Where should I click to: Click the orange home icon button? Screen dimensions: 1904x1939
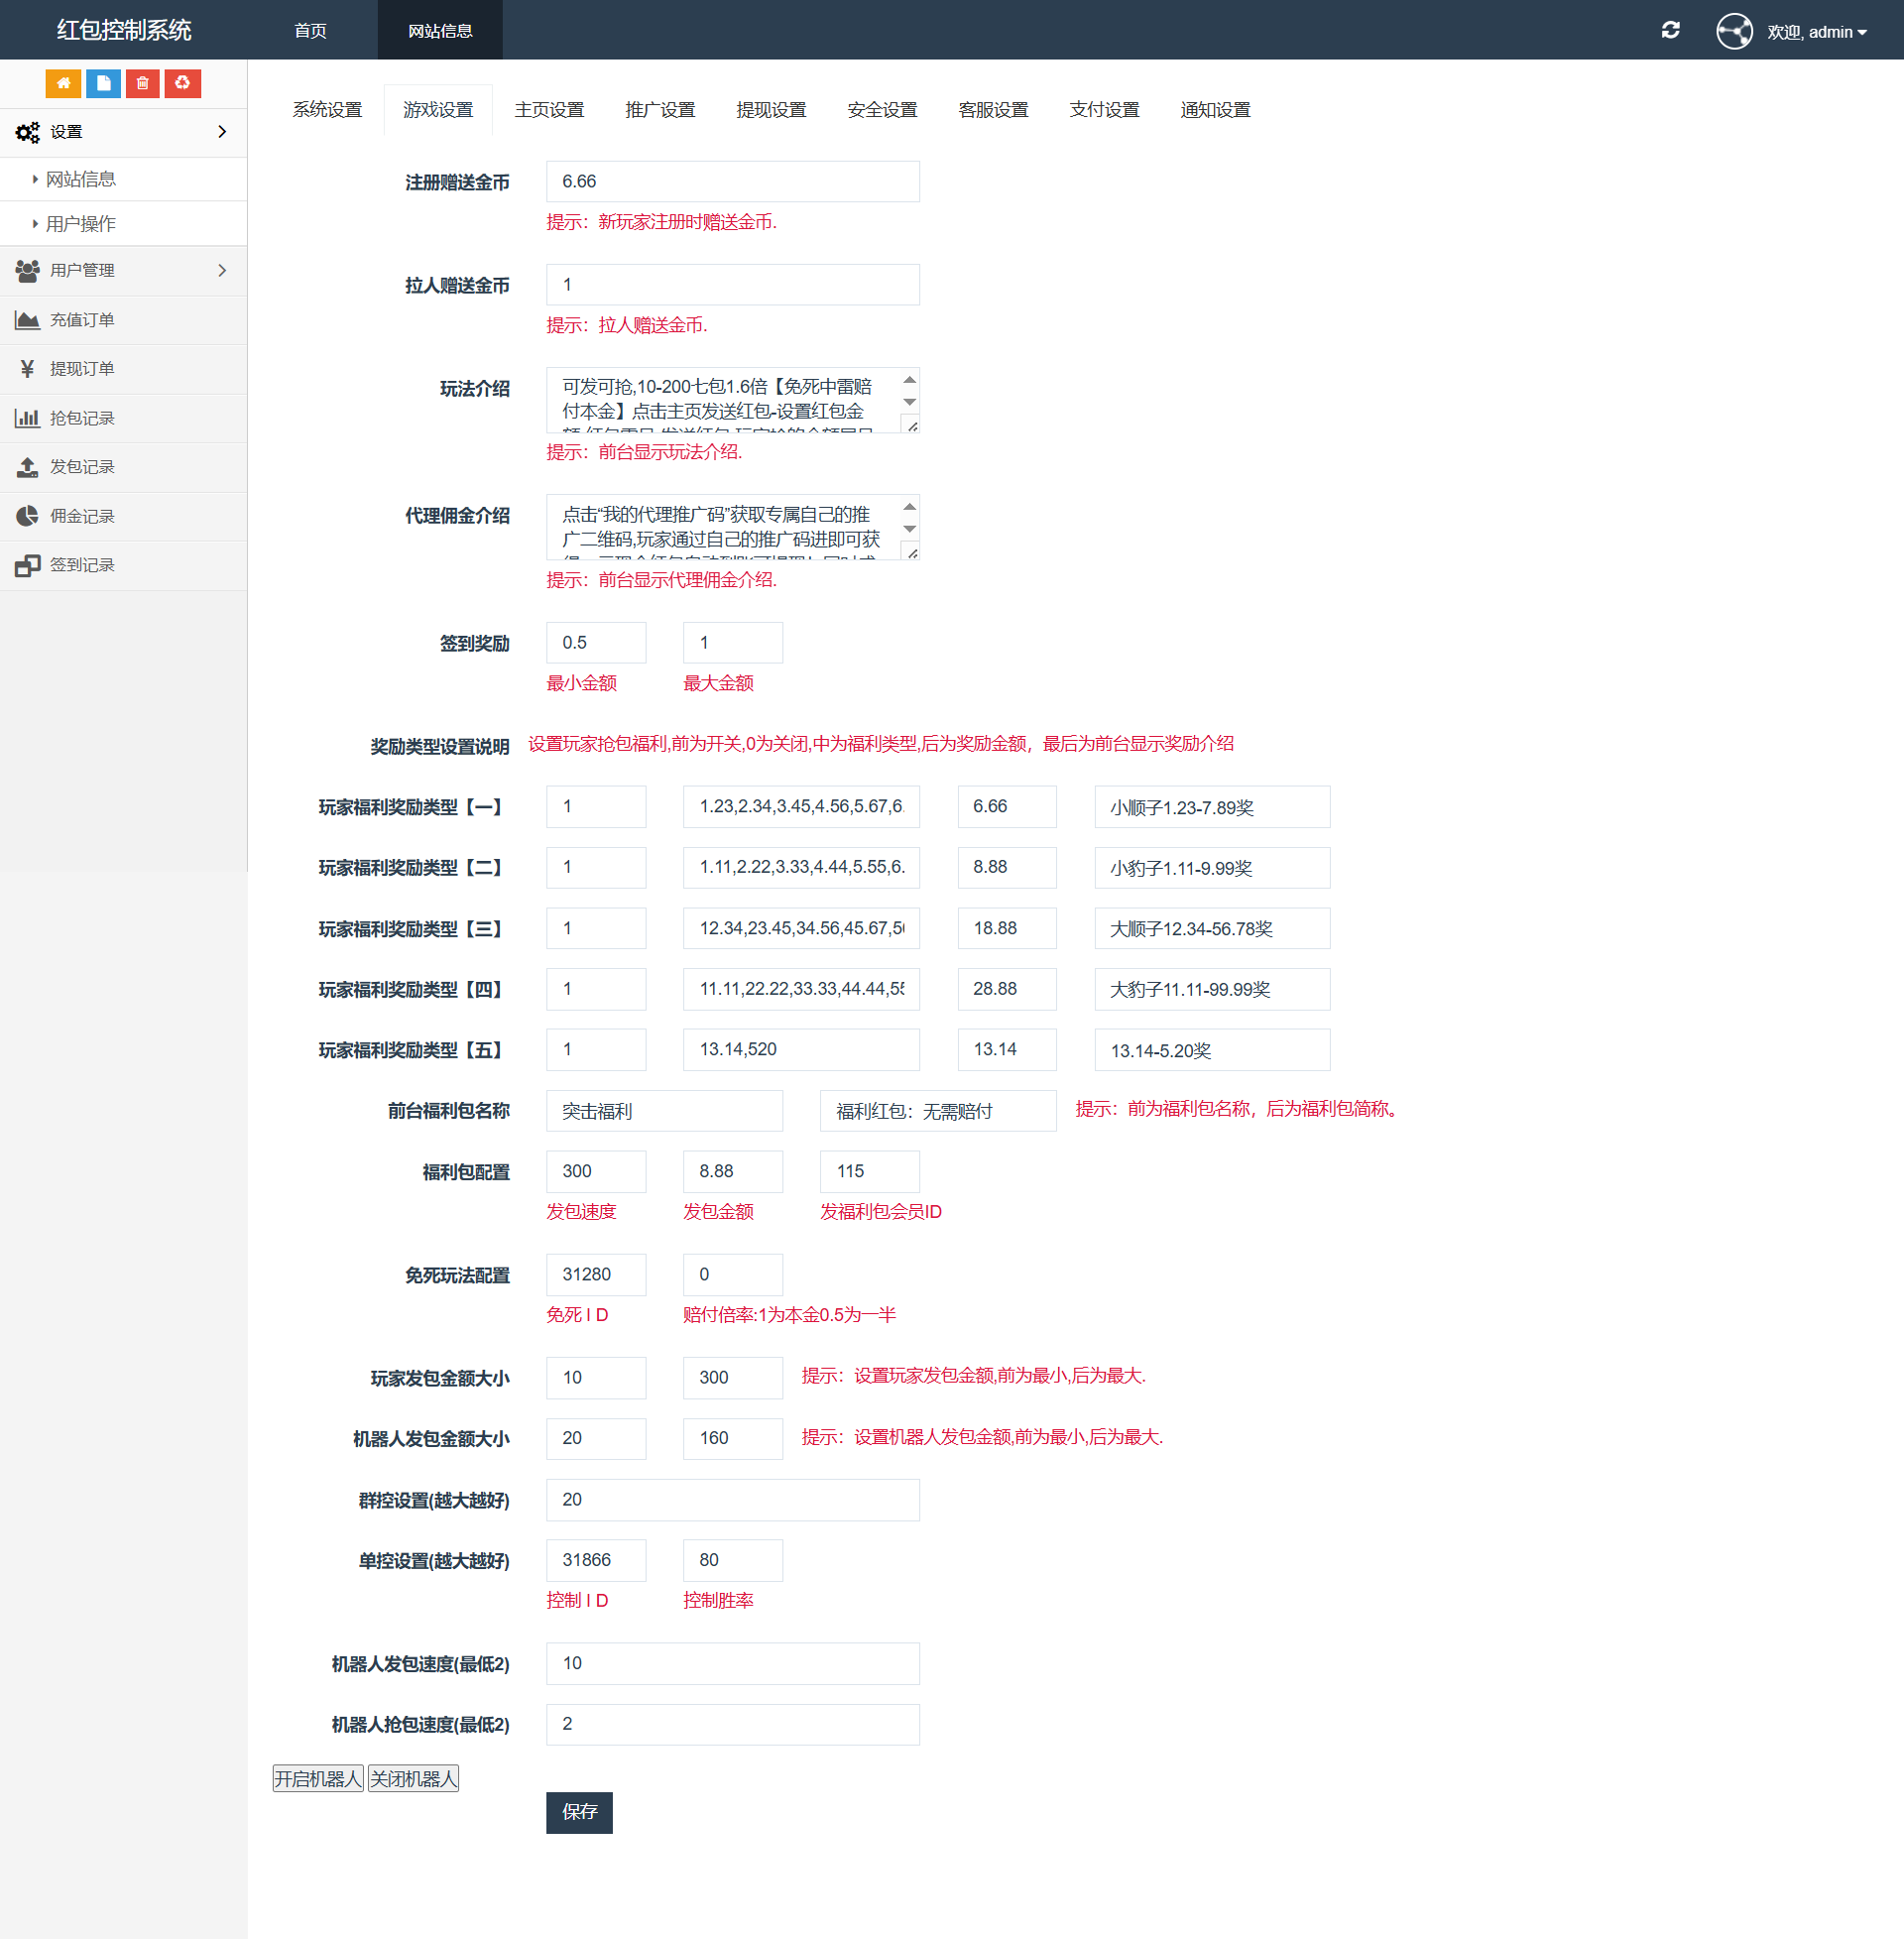tap(63, 83)
